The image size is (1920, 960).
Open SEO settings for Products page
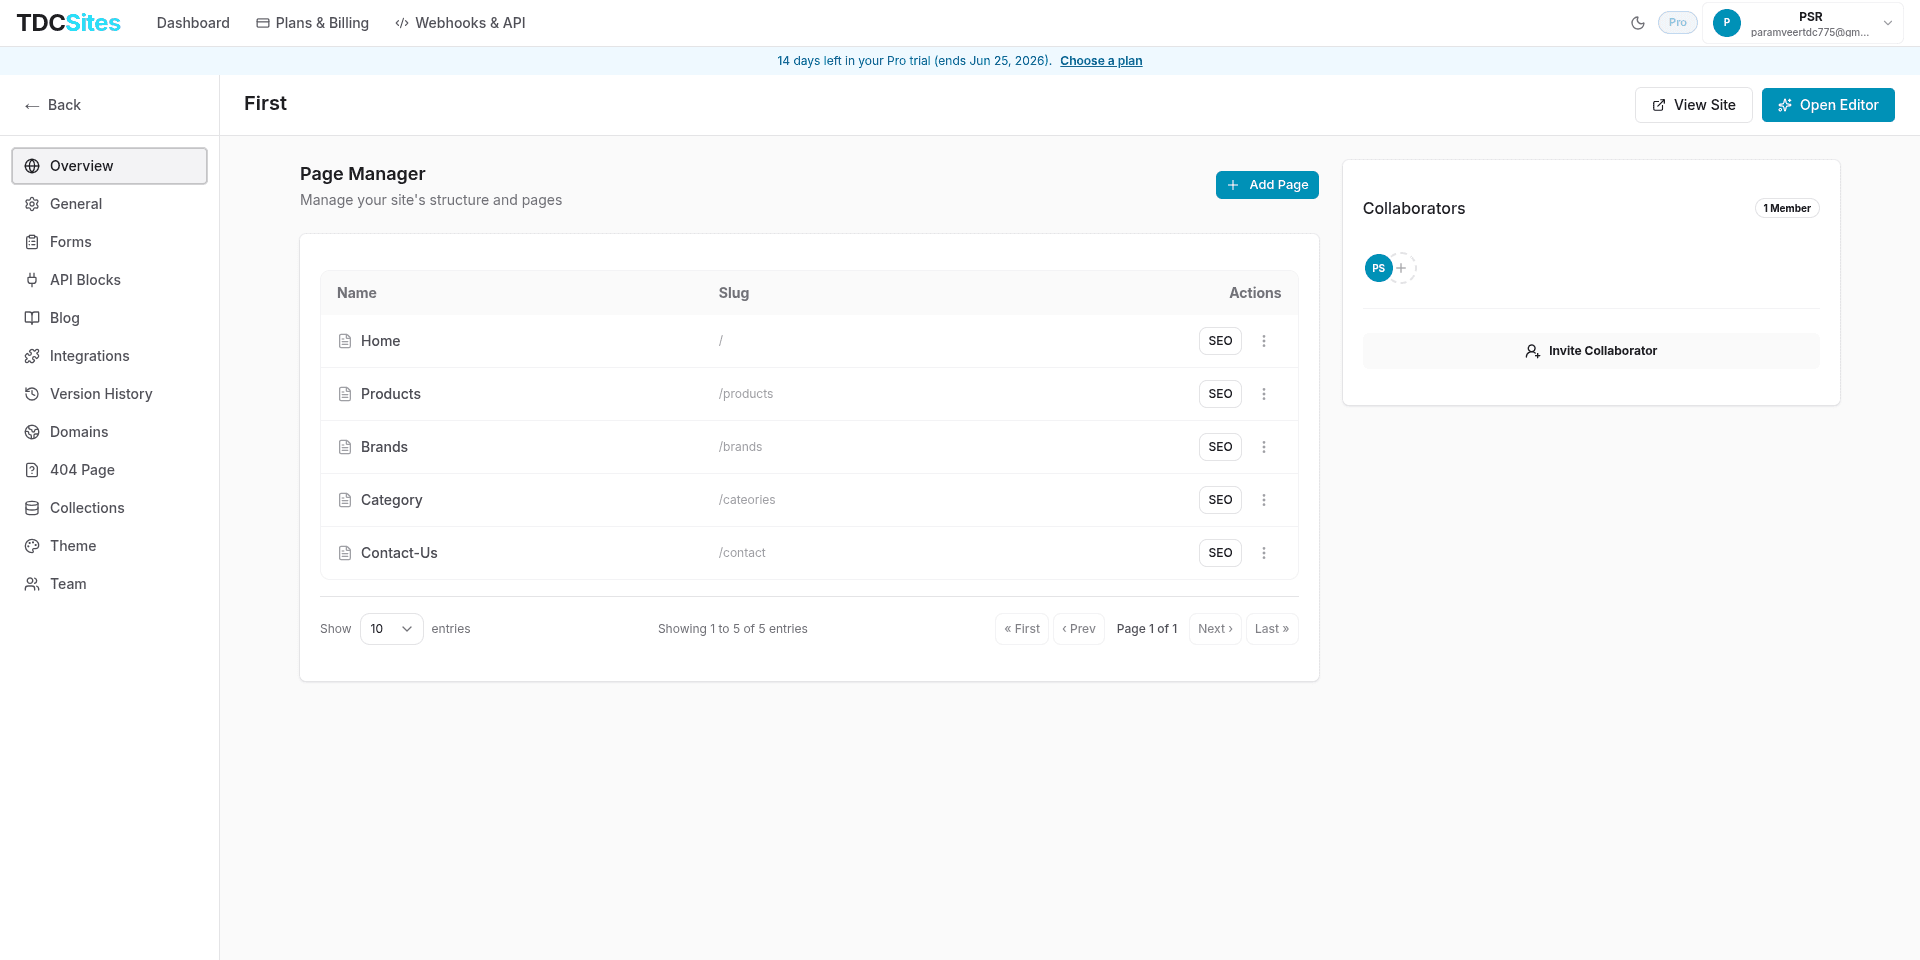1220,394
